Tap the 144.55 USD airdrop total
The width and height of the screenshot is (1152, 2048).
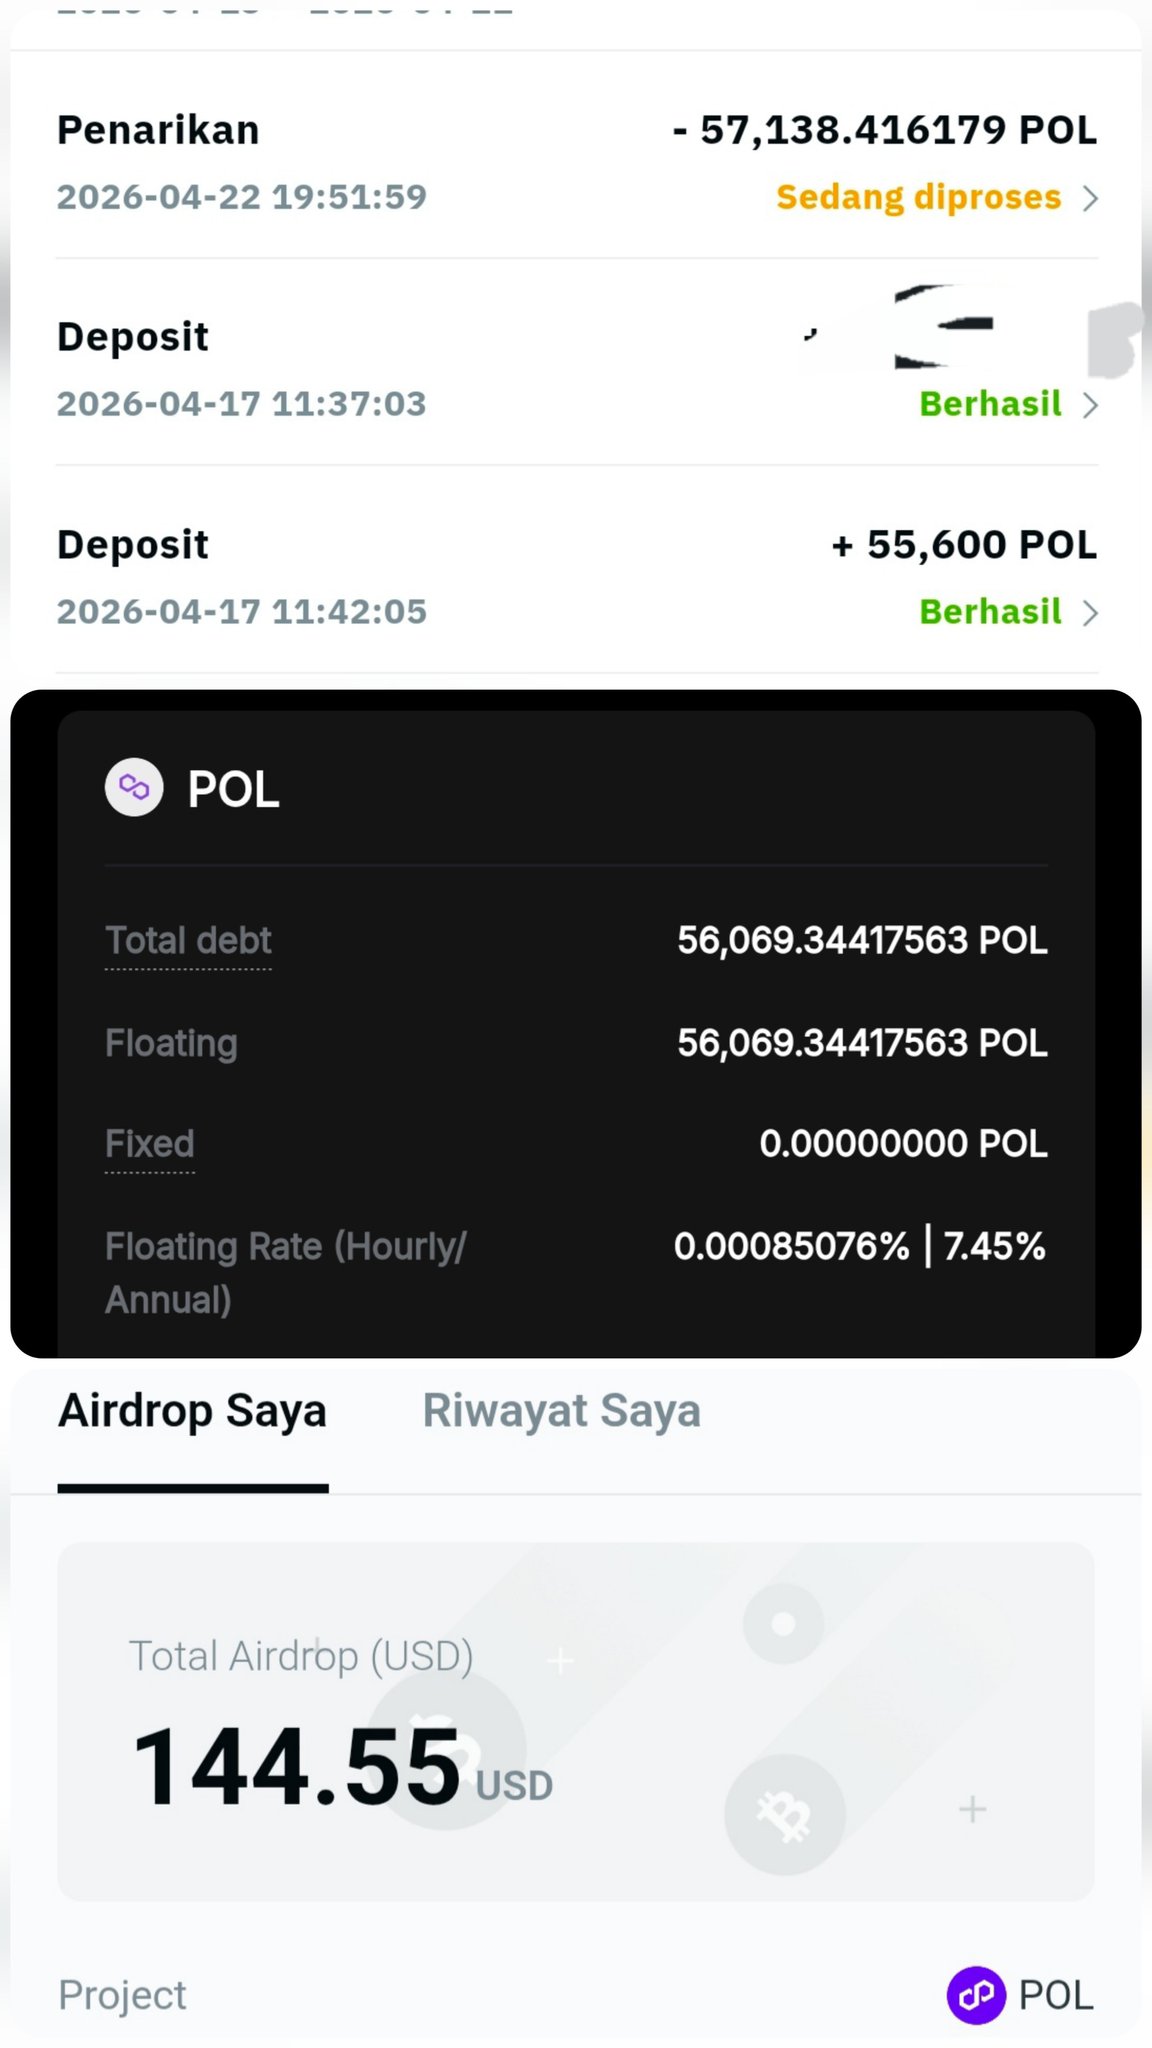pos(296,1768)
